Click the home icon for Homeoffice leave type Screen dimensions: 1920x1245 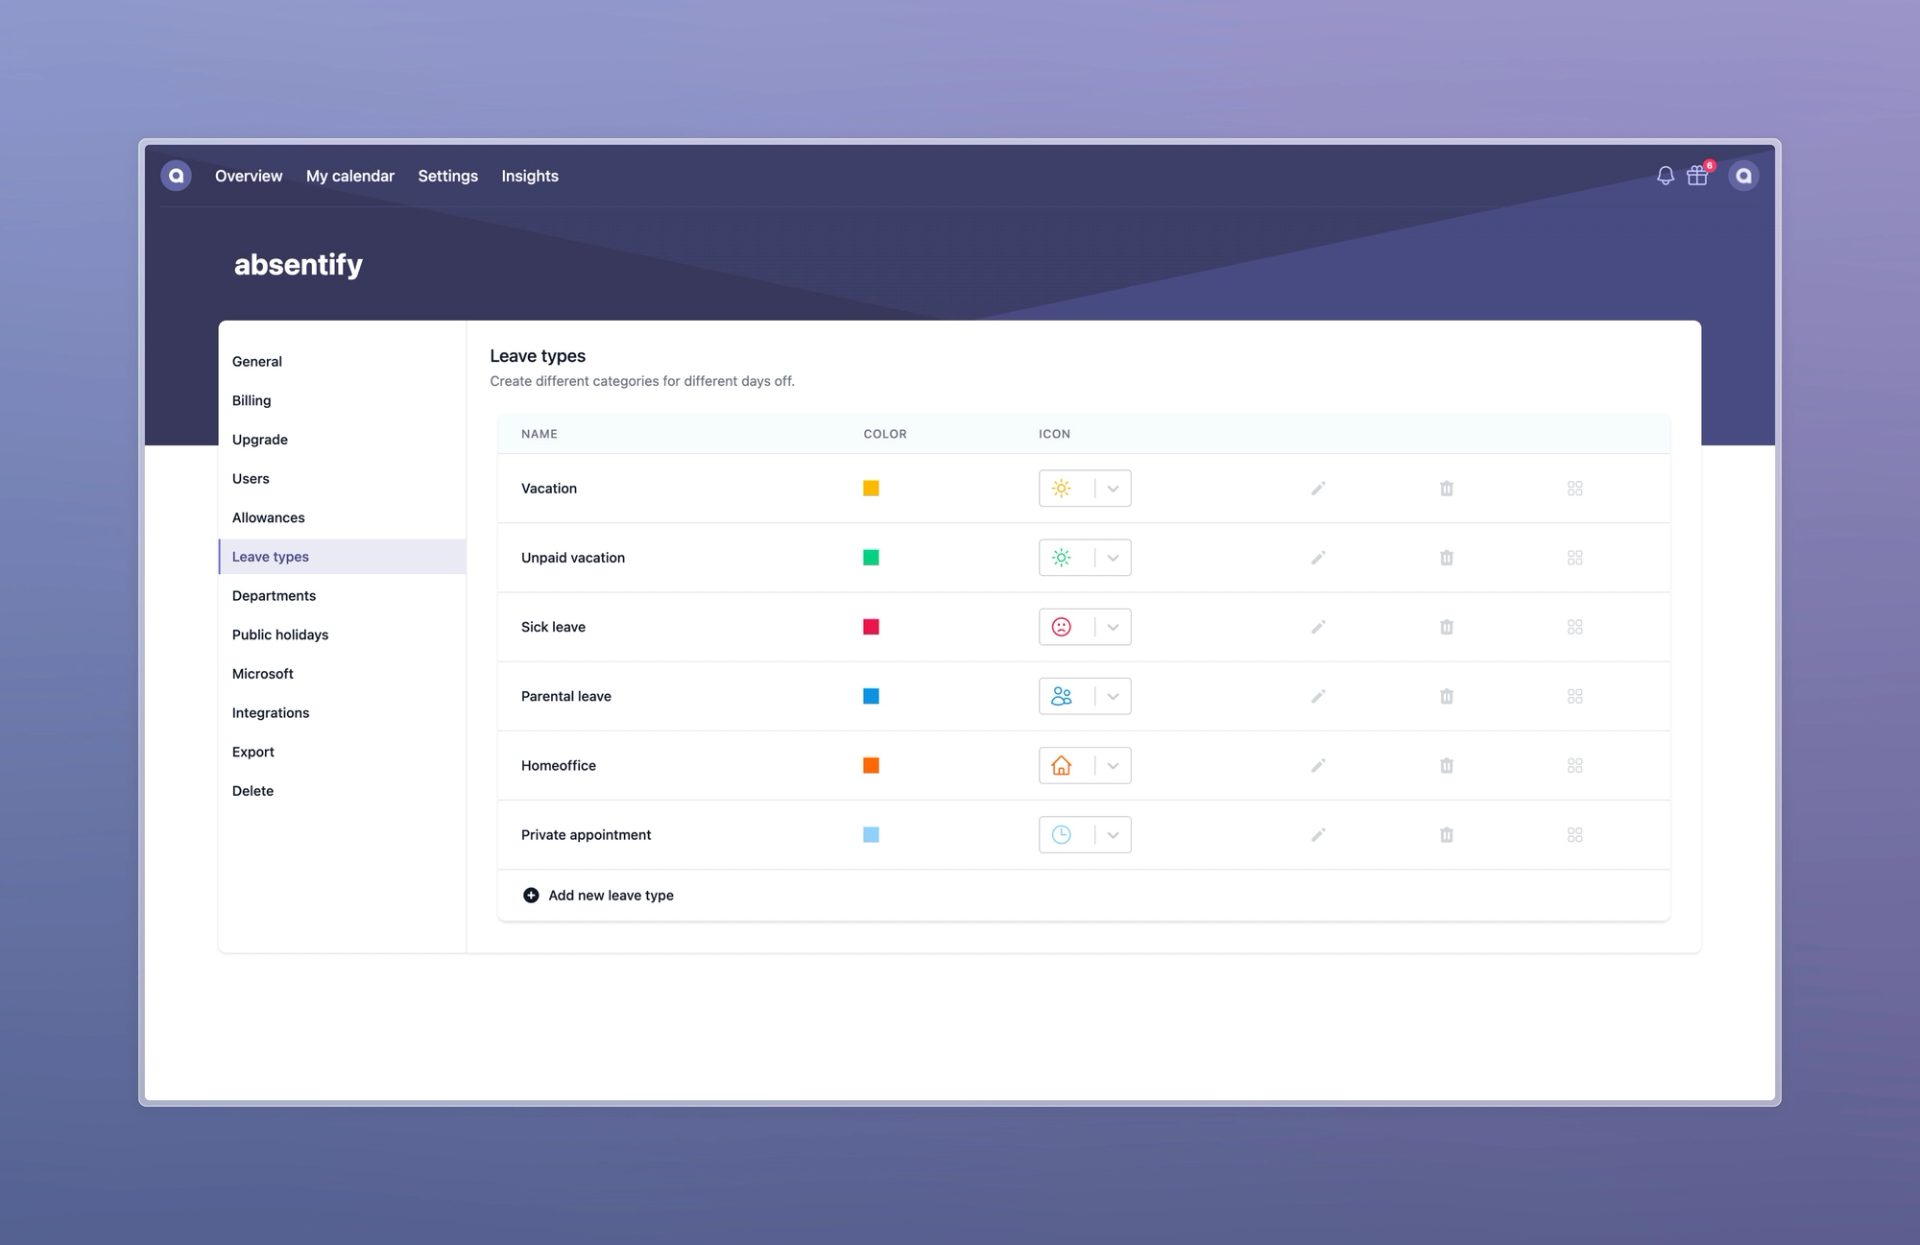click(x=1062, y=765)
